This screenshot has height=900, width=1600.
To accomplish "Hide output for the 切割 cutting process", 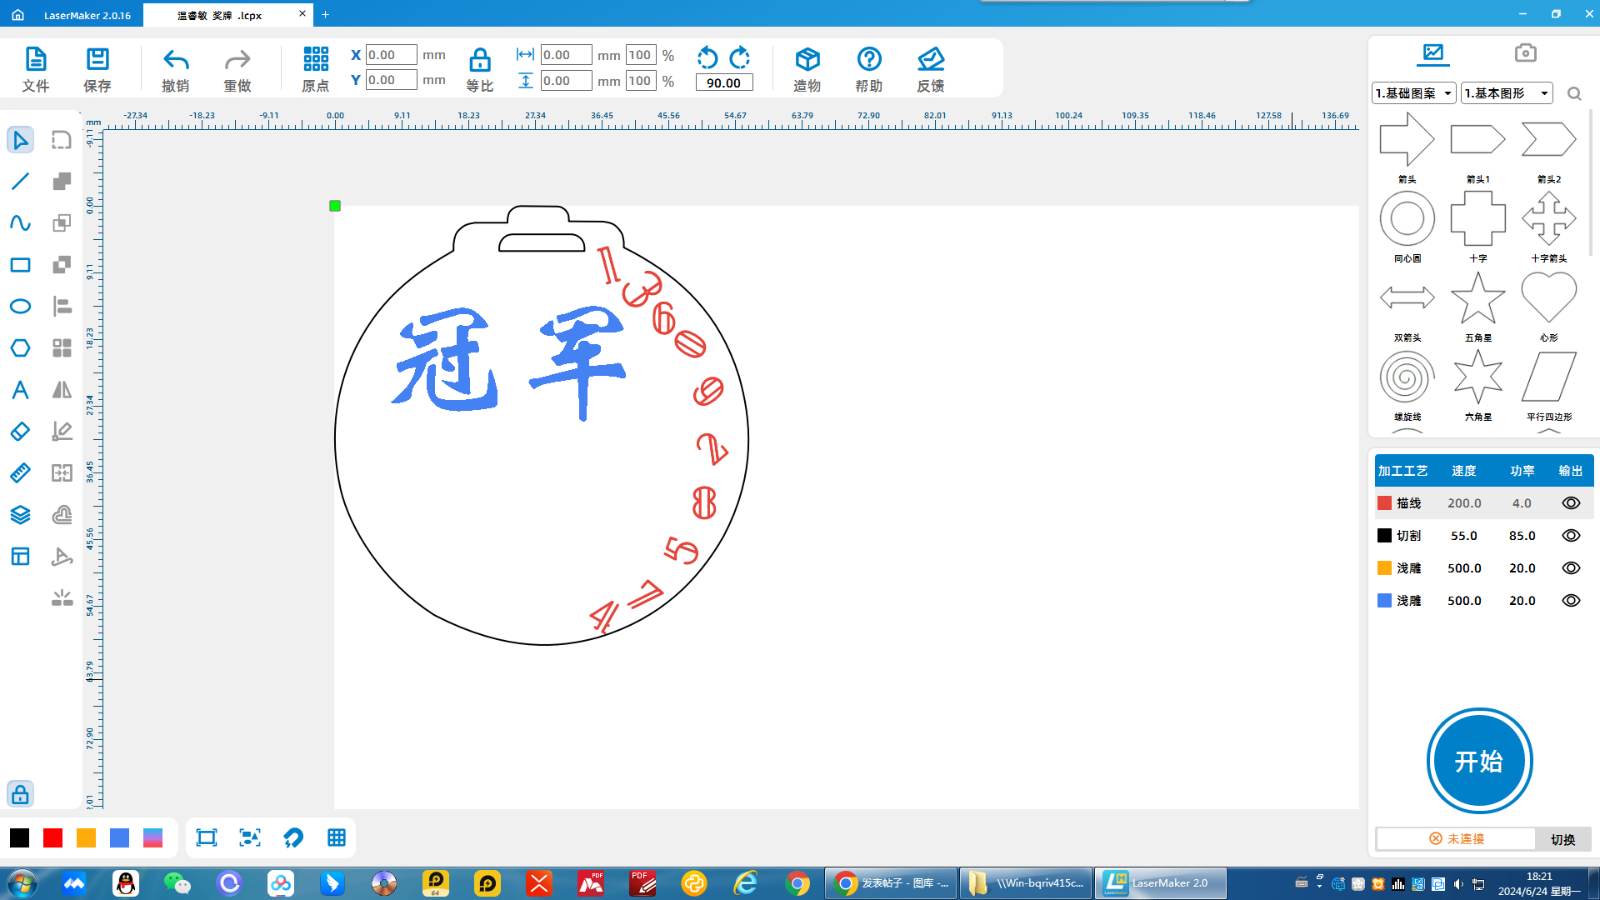I will pyautogui.click(x=1570, y=535).
